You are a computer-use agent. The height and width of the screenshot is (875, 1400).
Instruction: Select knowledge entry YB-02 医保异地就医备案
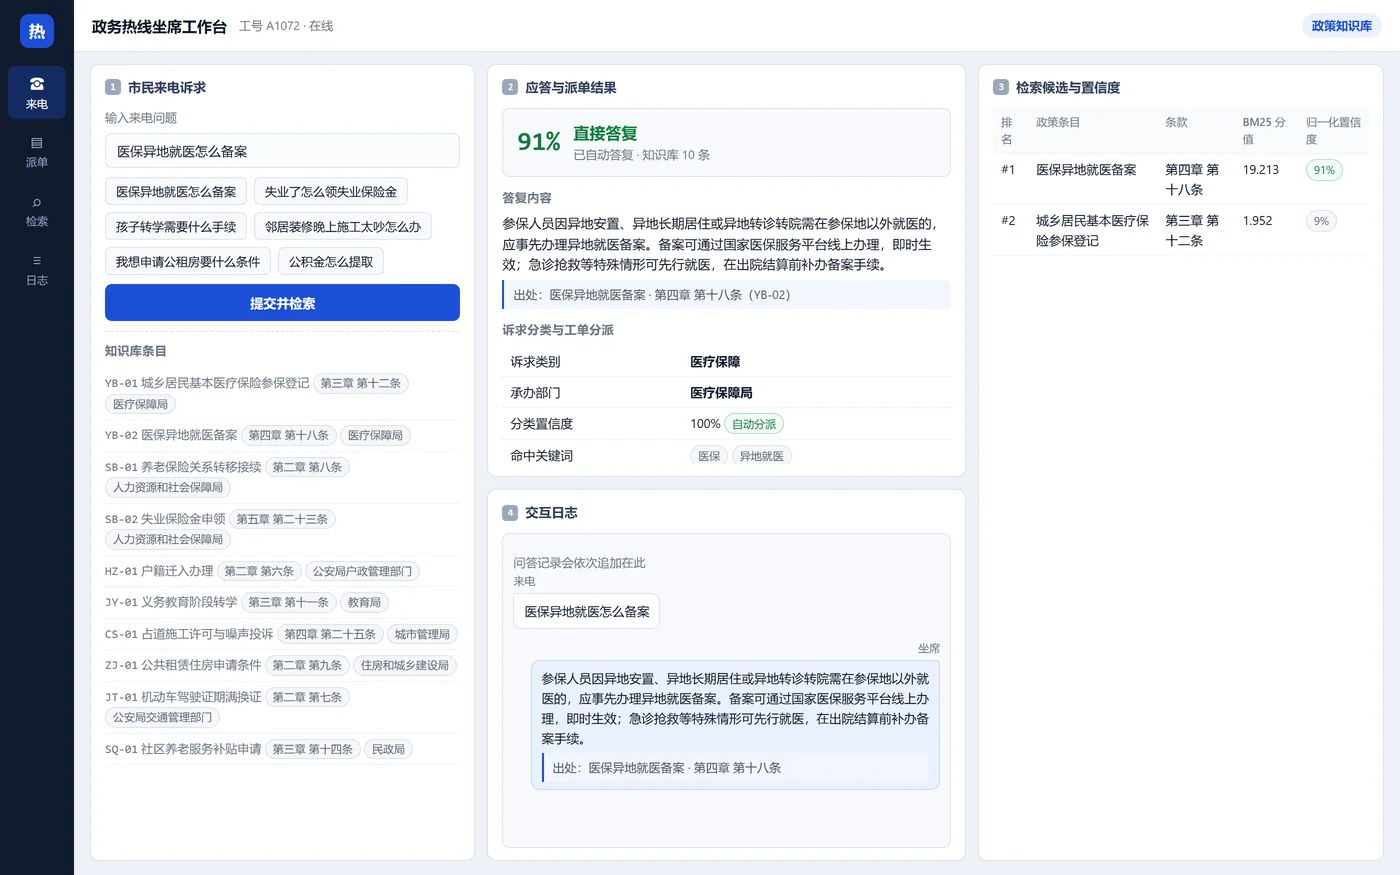(282, 435)
